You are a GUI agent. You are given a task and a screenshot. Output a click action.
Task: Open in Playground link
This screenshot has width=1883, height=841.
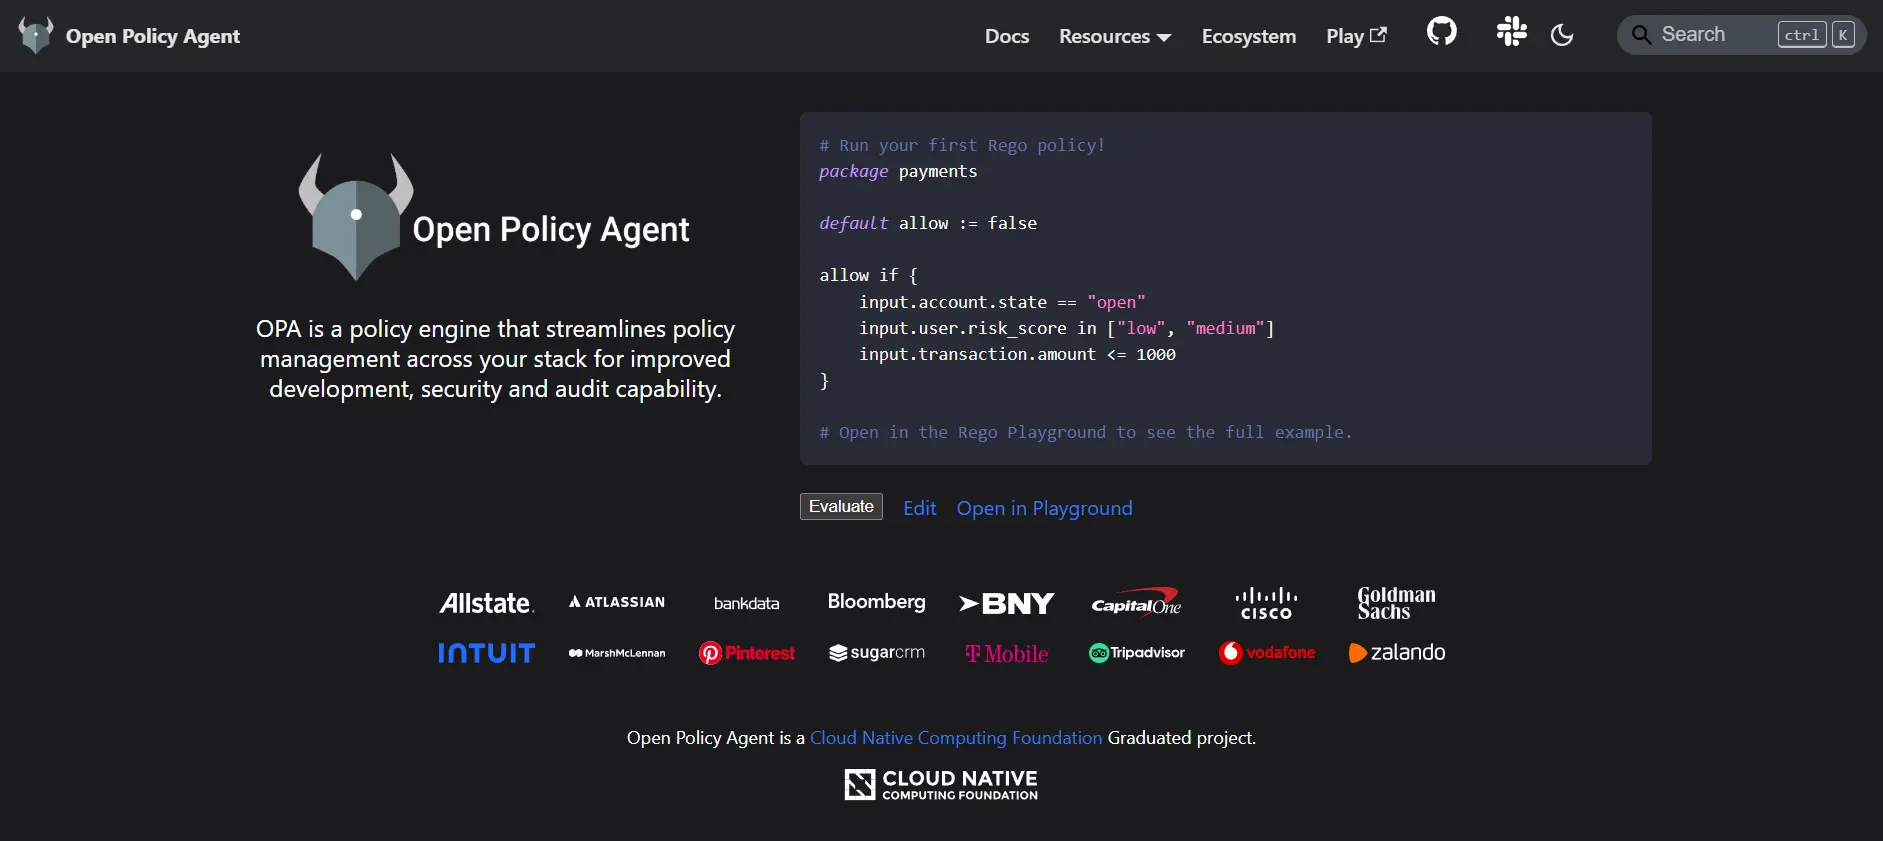pos(1044,508)
